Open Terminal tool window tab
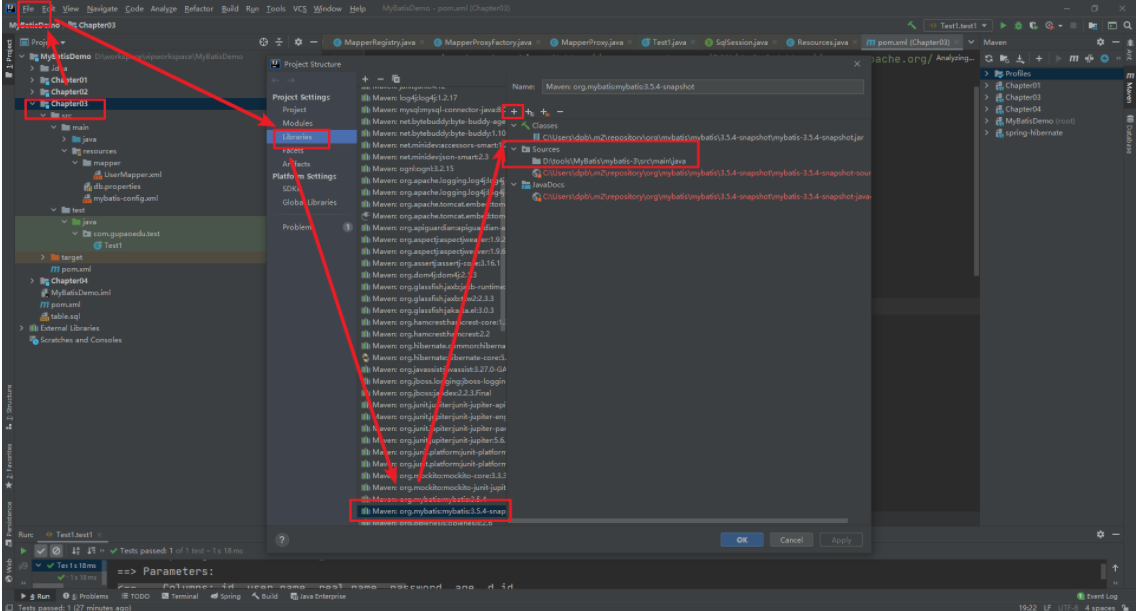The width and height of the screenshot is (1140, 611). coord(180,596)
